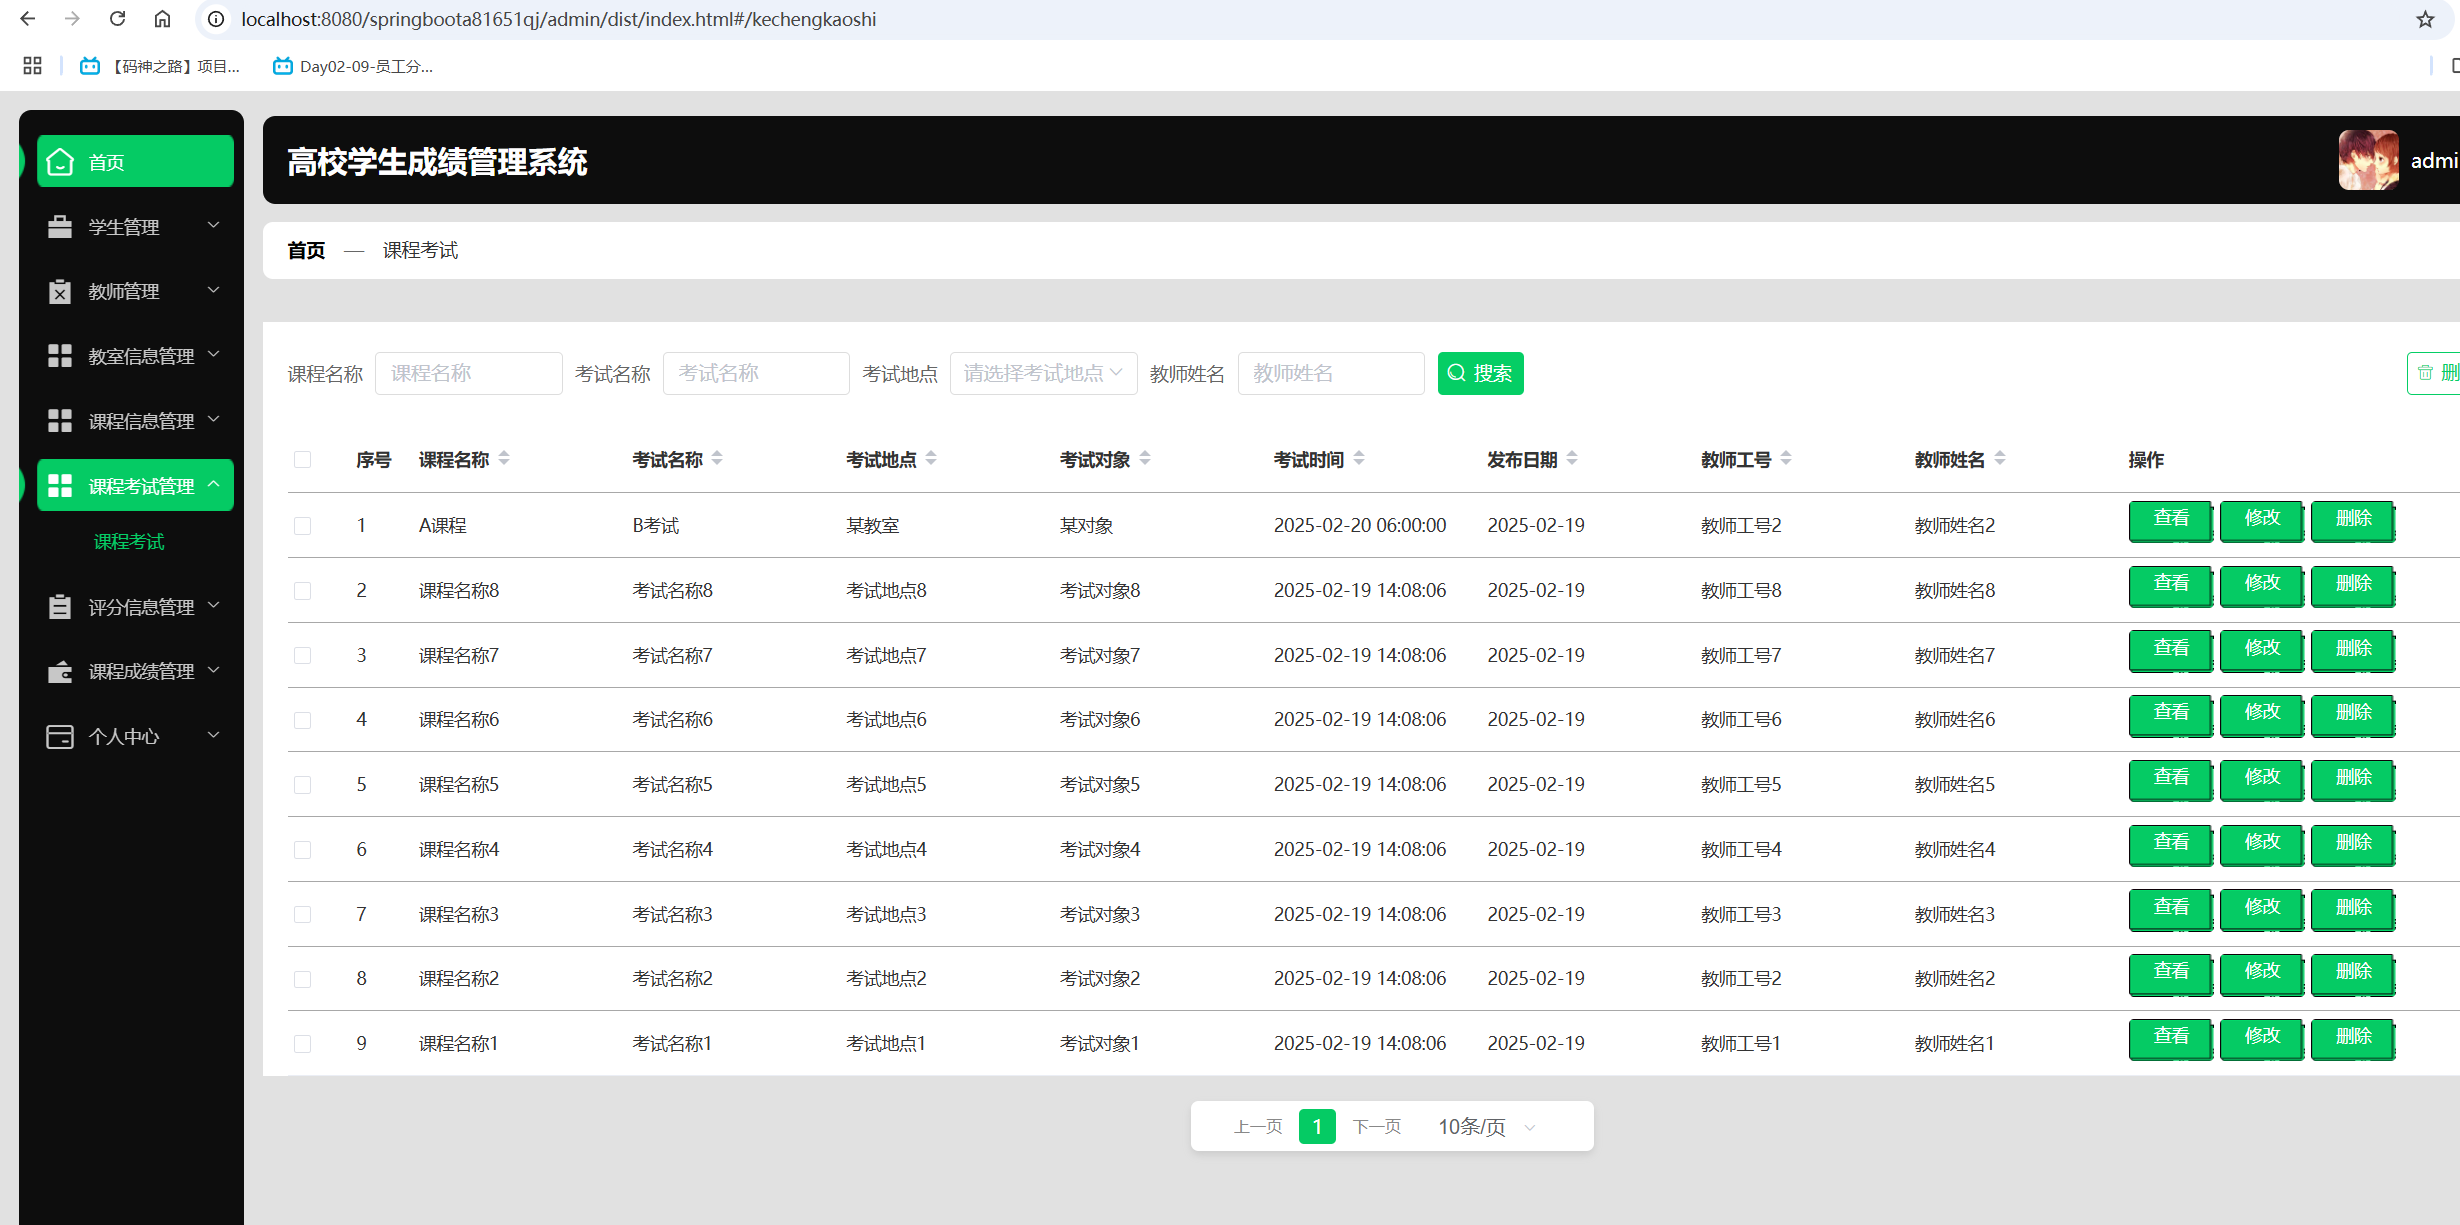Viewport: 2460px width, 1225px height.
Task: Expand 评分信息管理 menu chevron
Action: 213,606
